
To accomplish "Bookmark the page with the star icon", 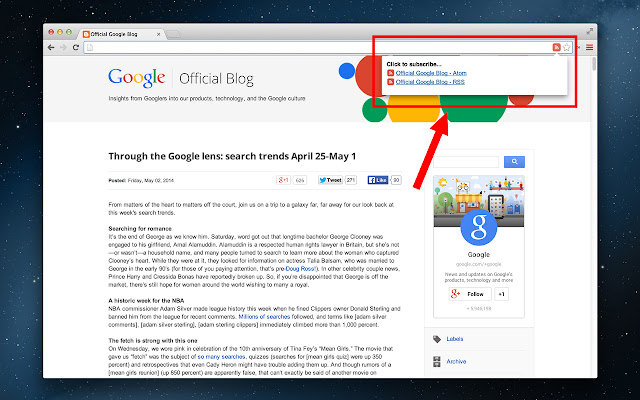I will point(567,47).
